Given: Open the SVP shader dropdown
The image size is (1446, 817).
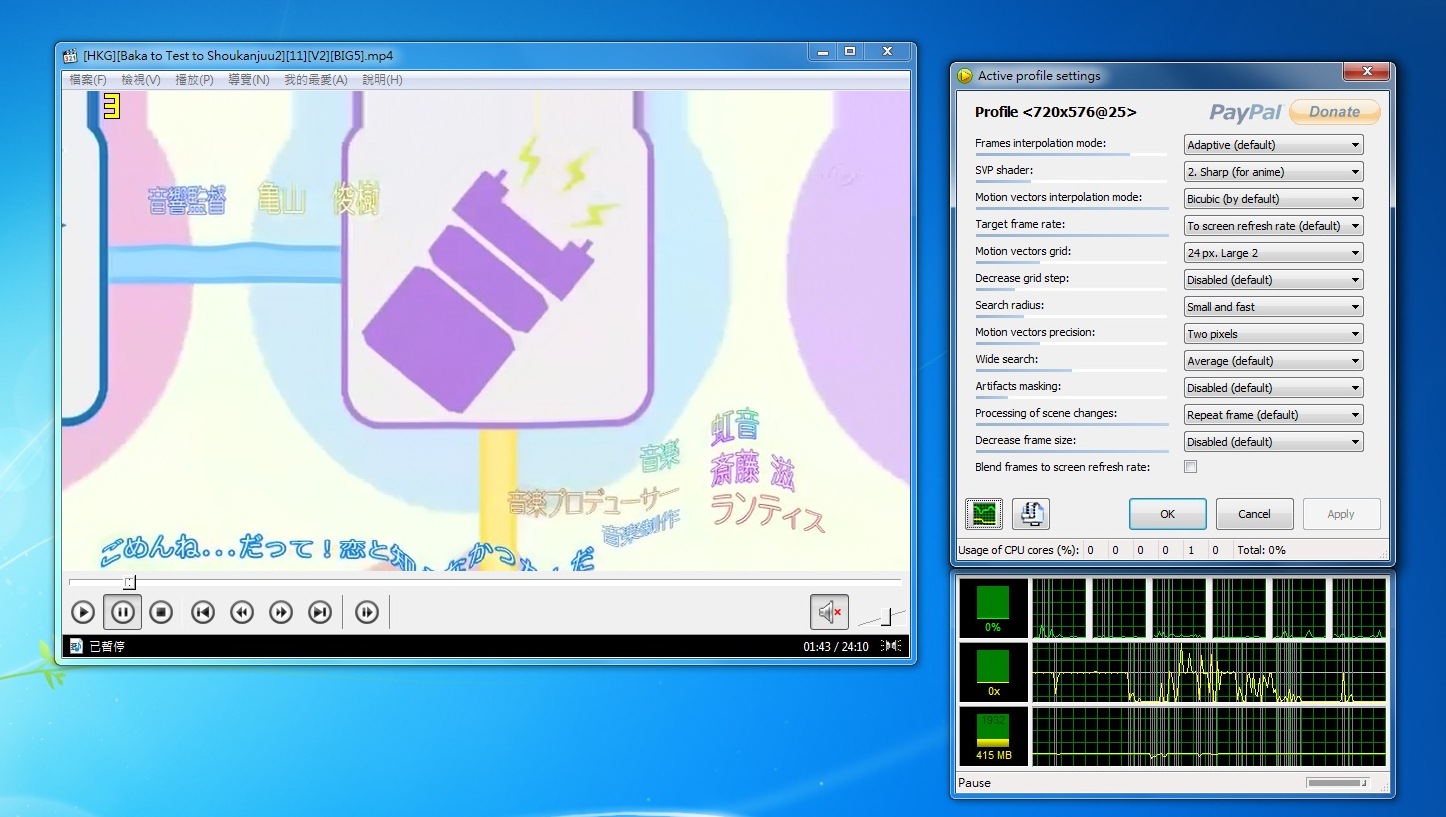Looking at the screenshot, I should tap(1273, 172).
